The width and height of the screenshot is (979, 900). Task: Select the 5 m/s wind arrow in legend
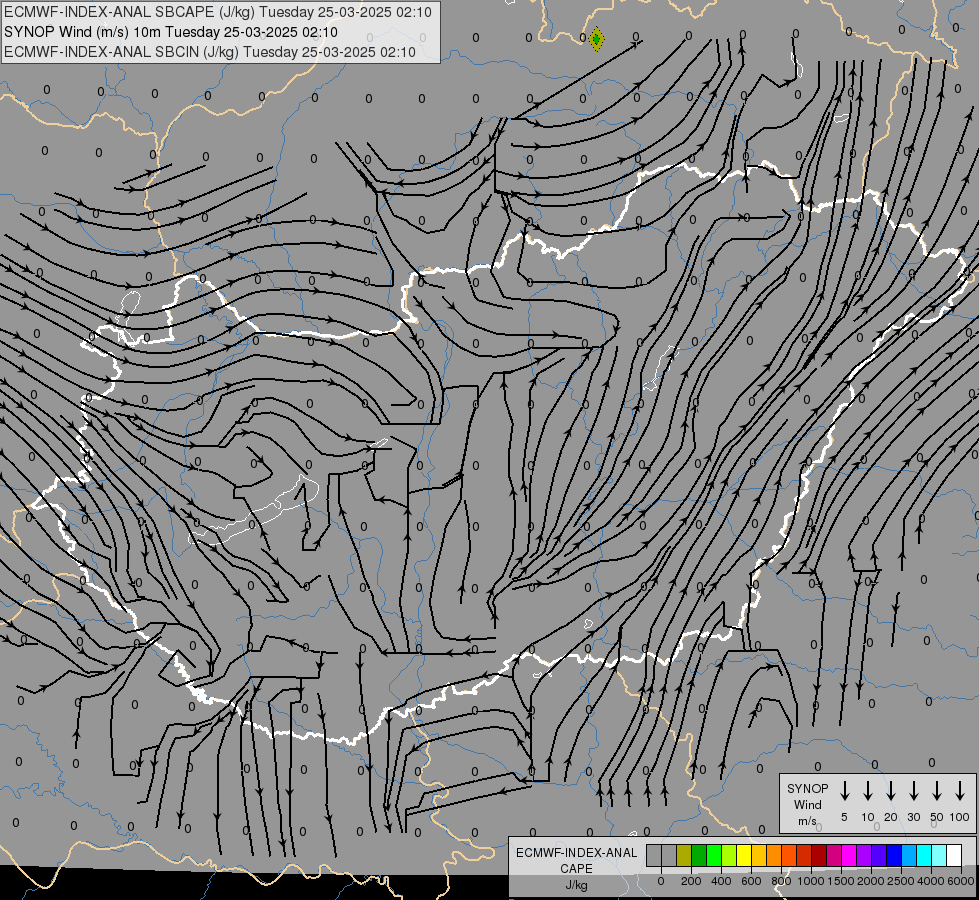pyautogui.click(x=844, y=791)
